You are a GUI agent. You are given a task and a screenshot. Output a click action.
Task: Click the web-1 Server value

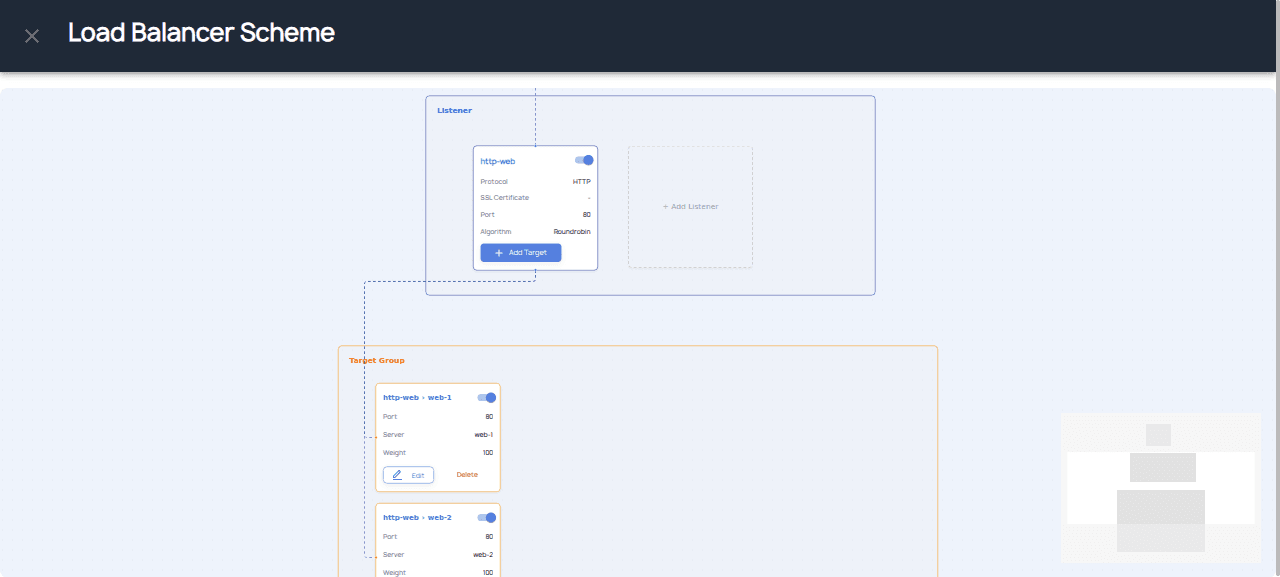[483, 435]
